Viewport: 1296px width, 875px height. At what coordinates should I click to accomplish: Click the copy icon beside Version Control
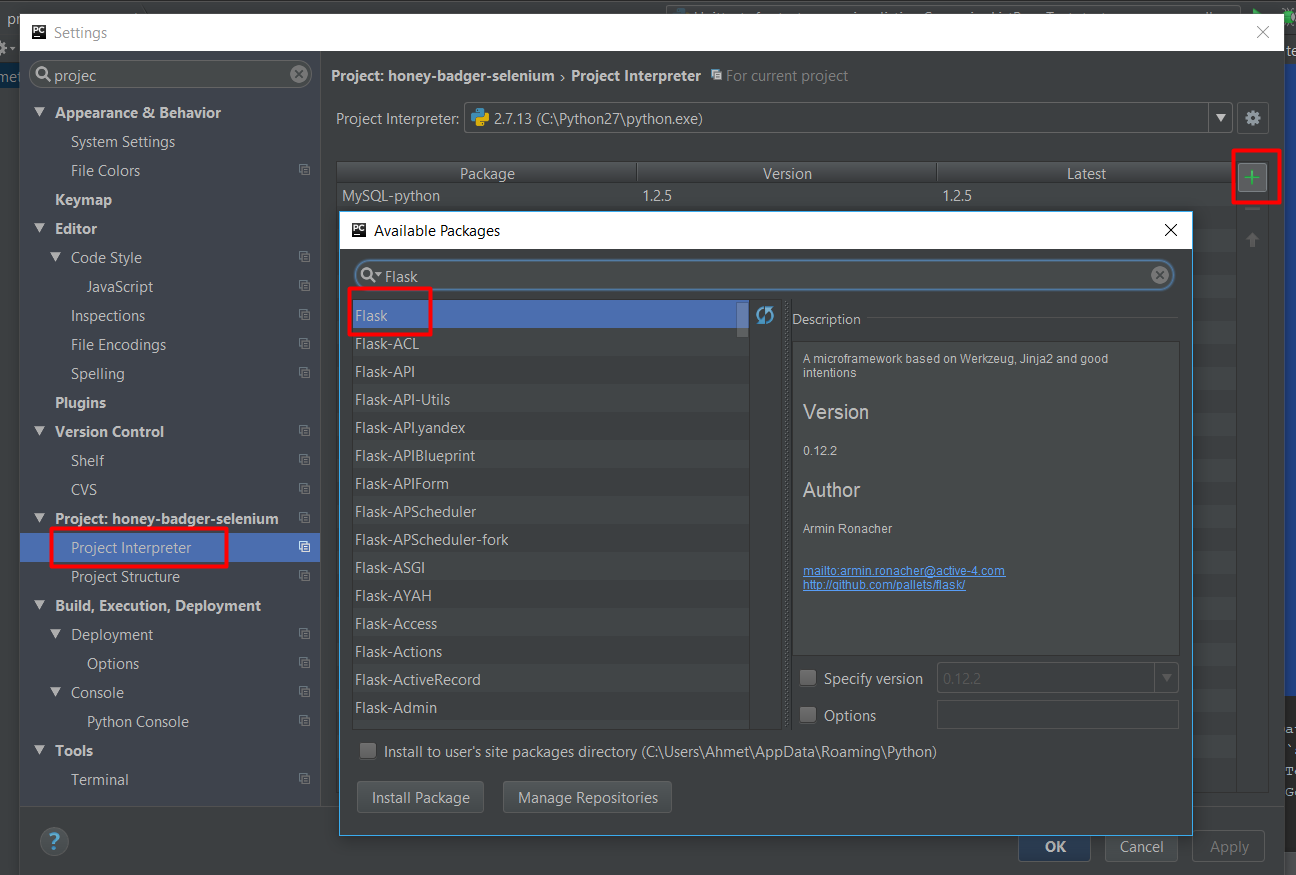[x=304, y=431]
